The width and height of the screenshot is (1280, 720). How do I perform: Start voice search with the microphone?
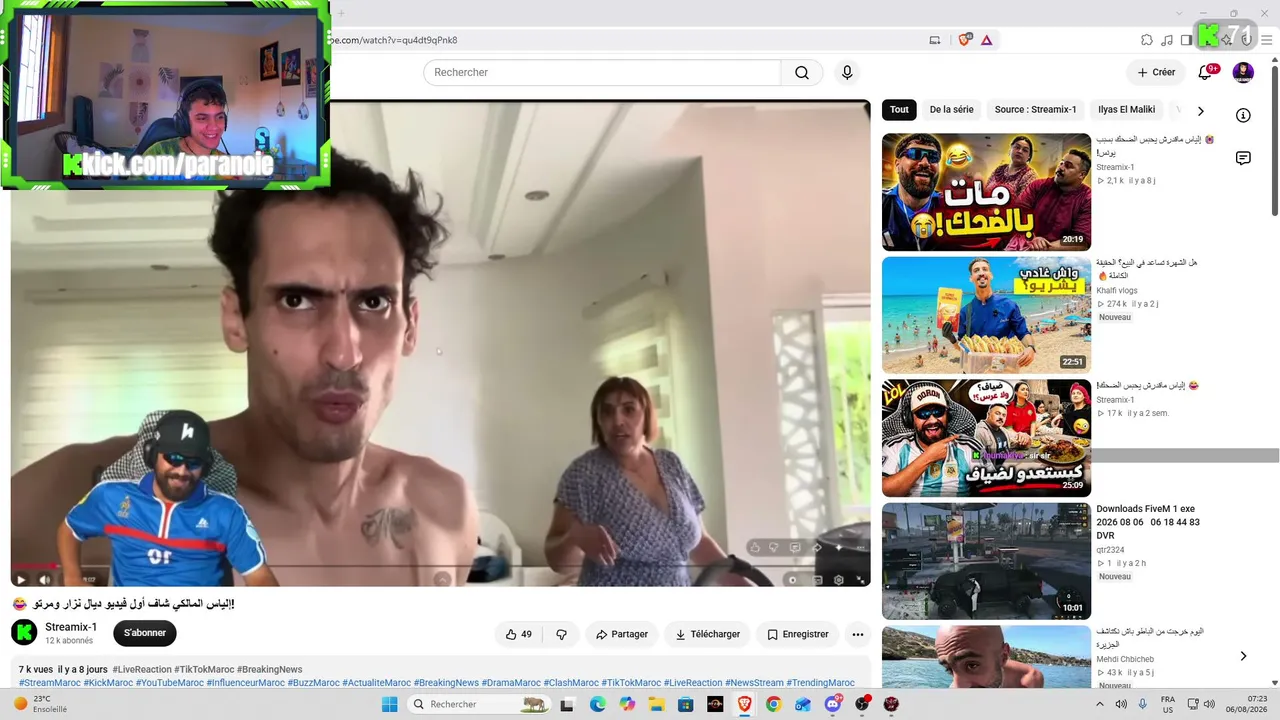point(847,72)
